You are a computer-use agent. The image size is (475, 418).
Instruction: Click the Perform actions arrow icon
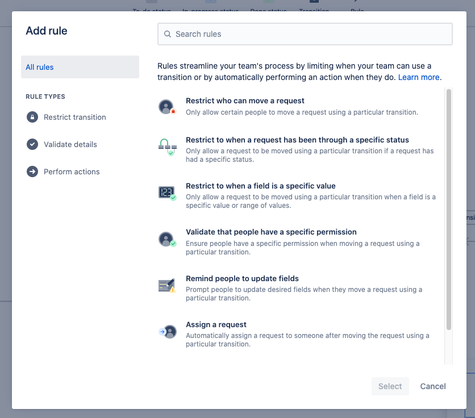(x=32, y=172)
